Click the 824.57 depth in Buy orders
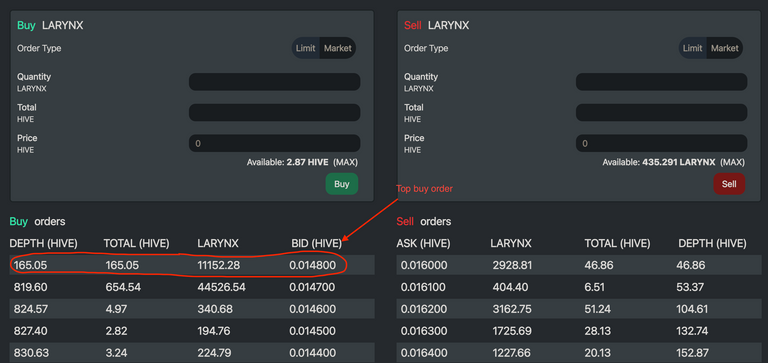 (x=30, y=309)
